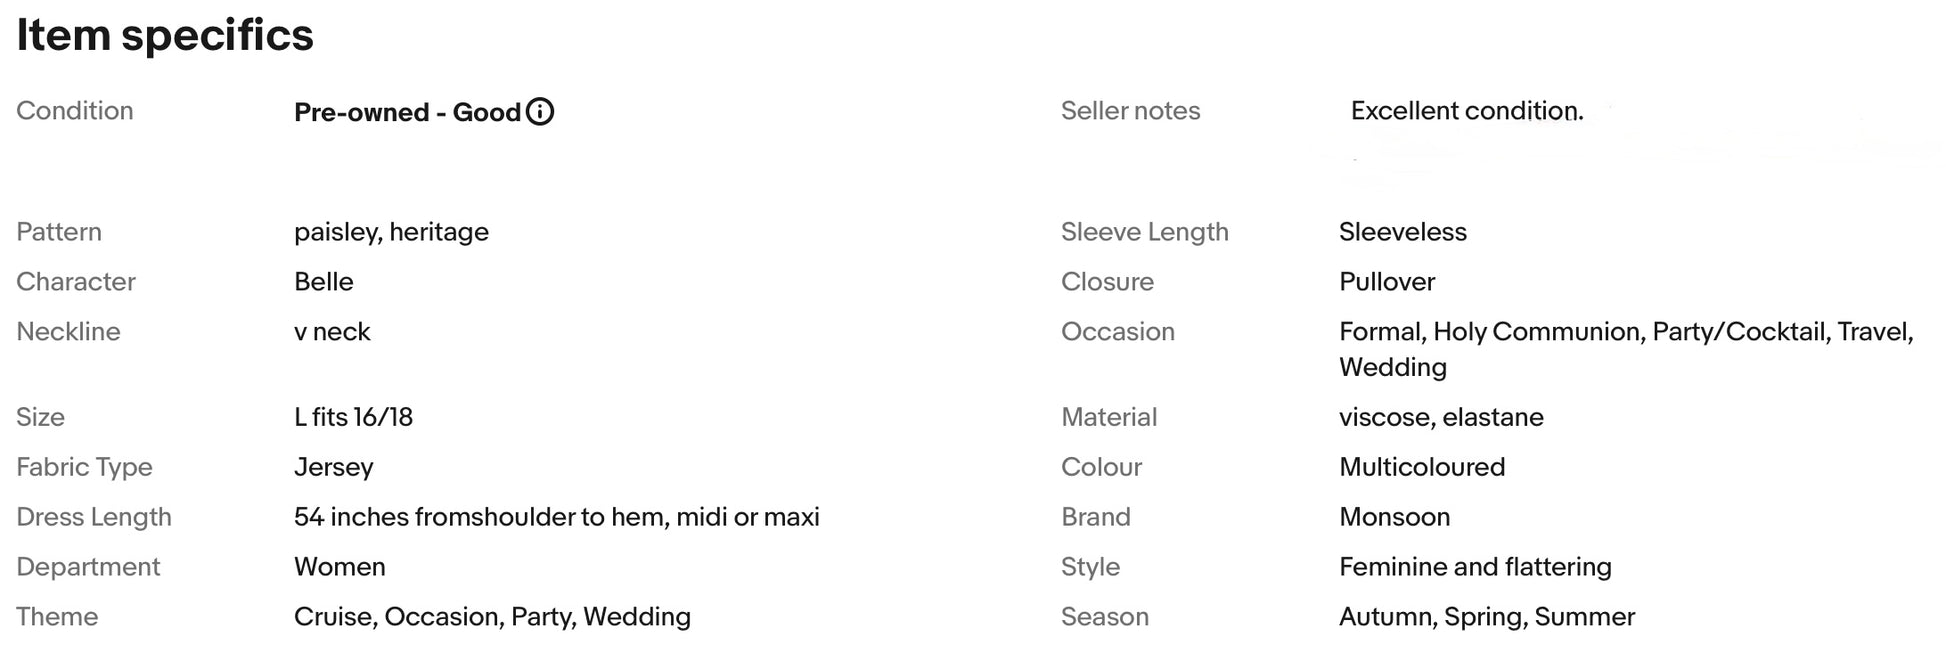
Task: Click the Cruise, Occasion, Party, Wedding theme
Action: point(492,617)
